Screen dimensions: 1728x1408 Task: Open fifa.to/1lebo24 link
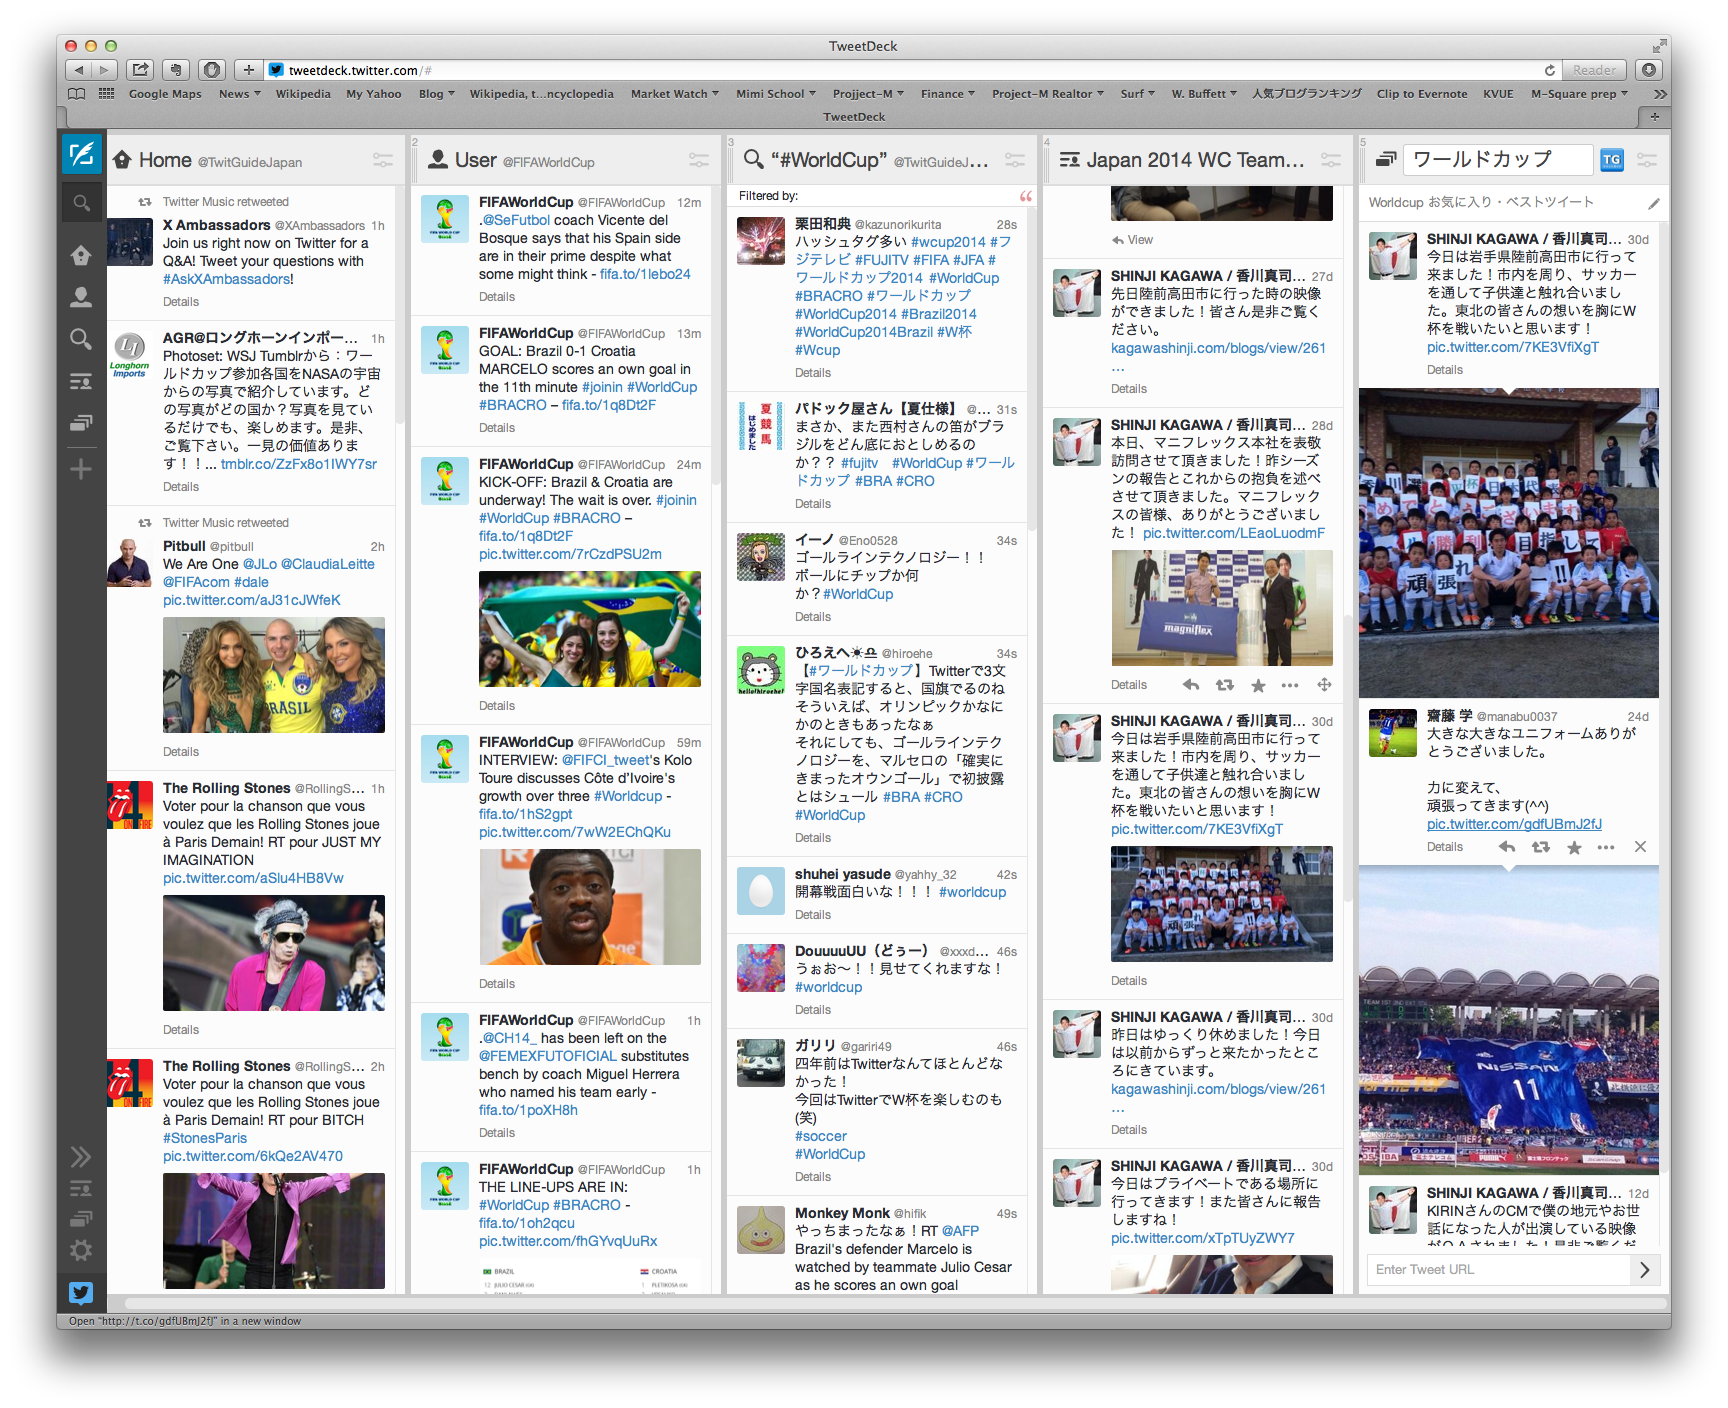point(645,274)
